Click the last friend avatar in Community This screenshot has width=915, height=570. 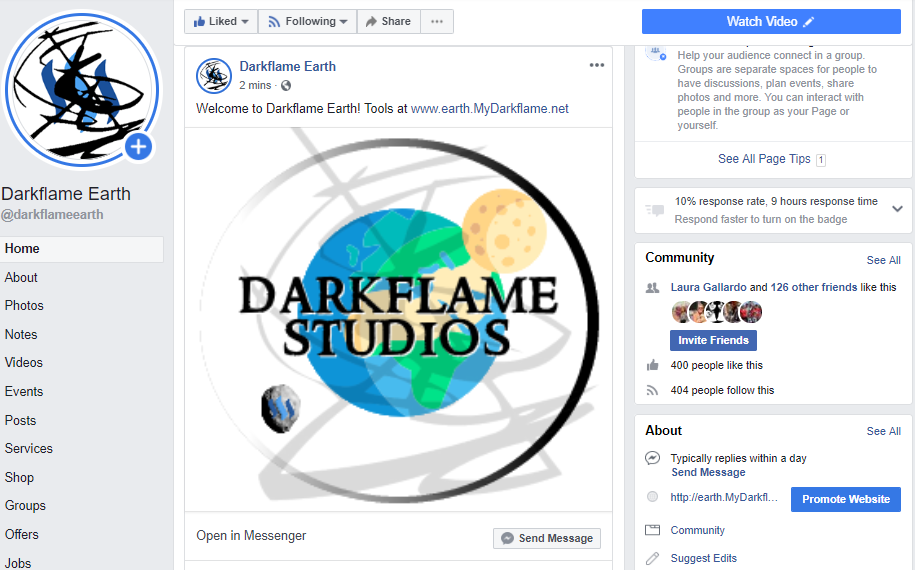(752, 312)
